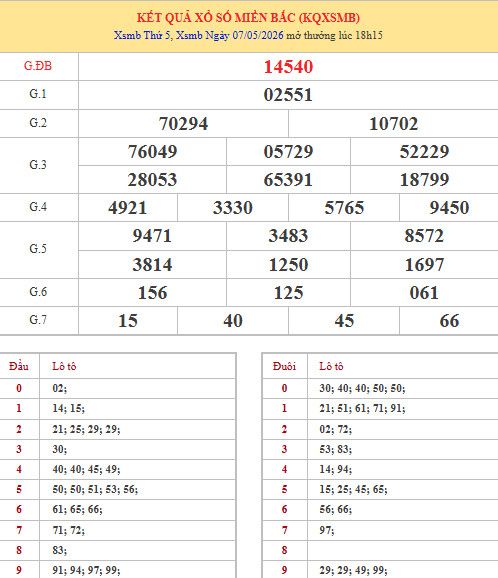Click Đuôi row 53; 83;
Viewport: 498px width, 578px height.
click(x=335, y=449)
